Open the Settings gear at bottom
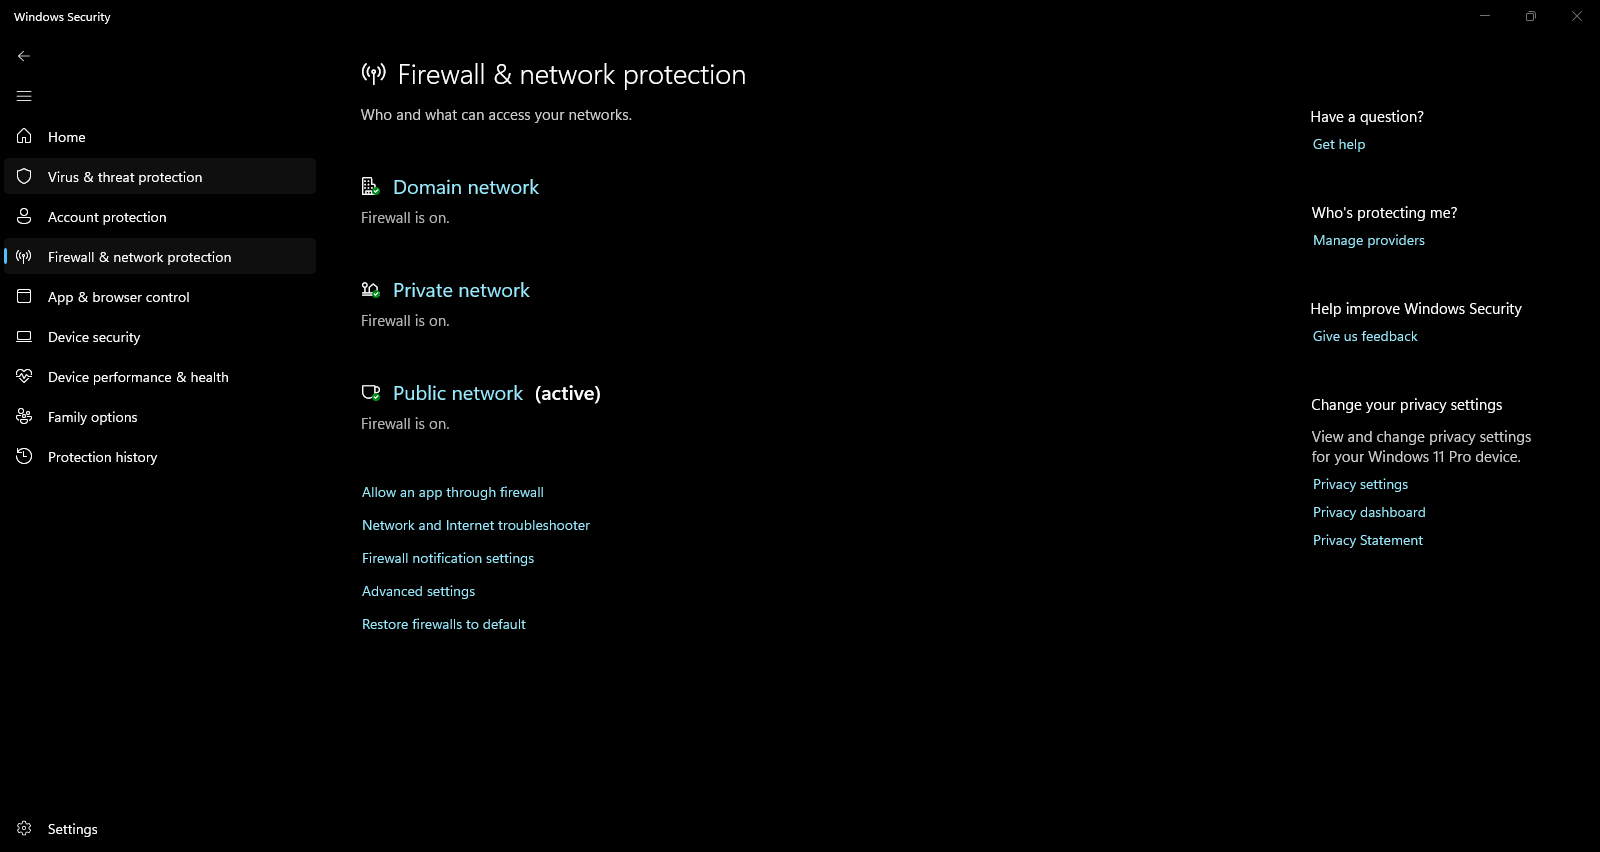Image resolution: width=1600 pixels, height=852 pixels. [x=24, y=828]
